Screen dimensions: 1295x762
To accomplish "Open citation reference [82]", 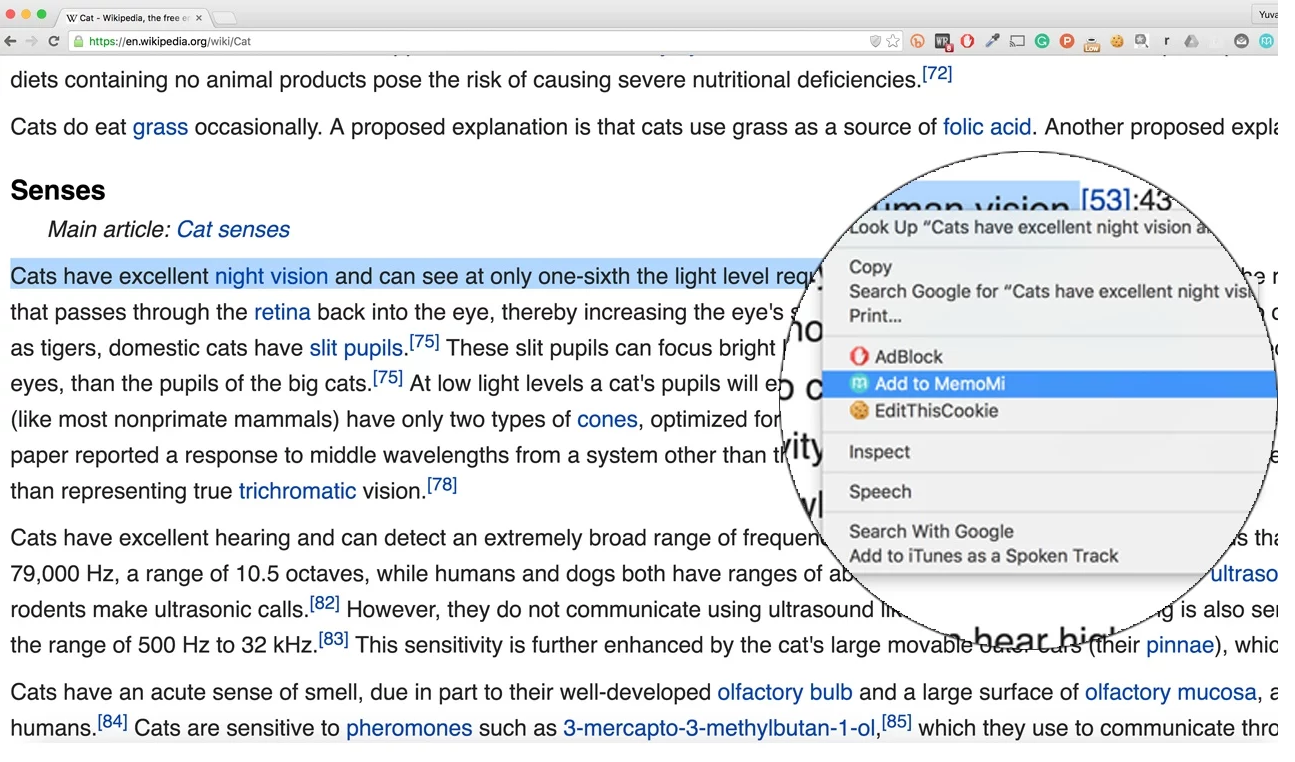I will 325,603.
